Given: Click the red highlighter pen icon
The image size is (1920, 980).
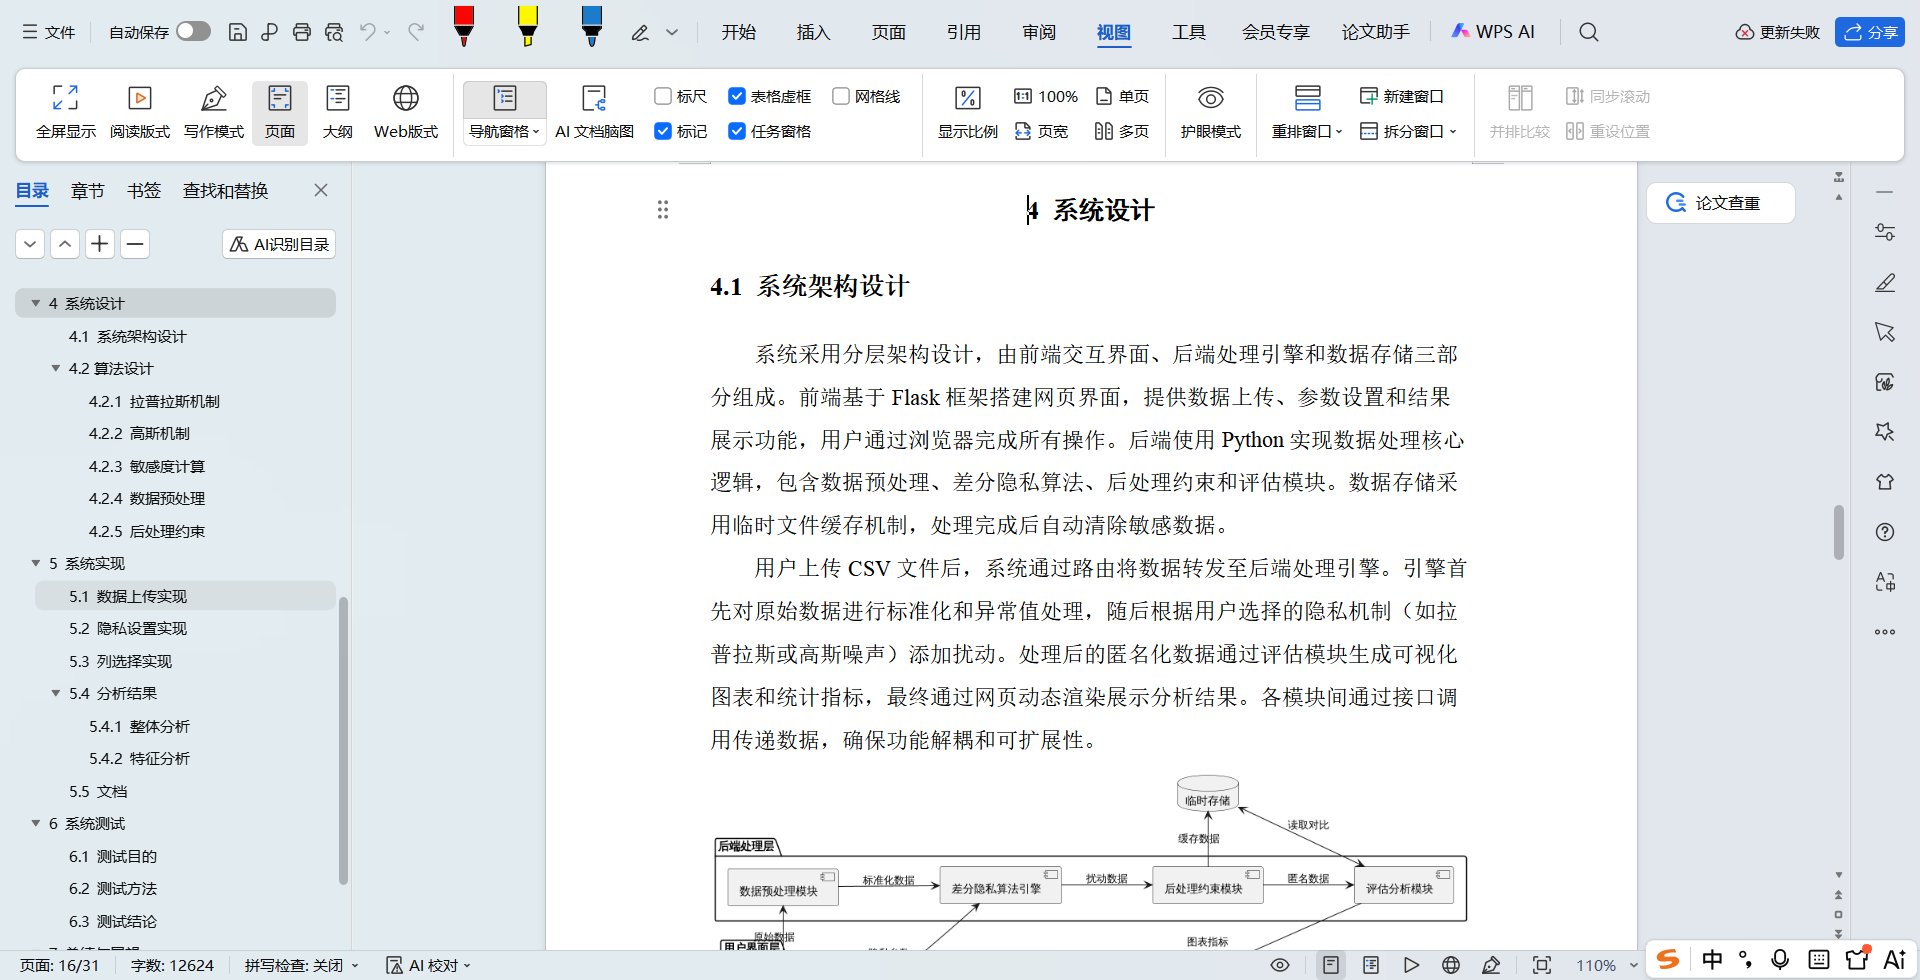Looking at the screenshot, I should pos(464,27).
